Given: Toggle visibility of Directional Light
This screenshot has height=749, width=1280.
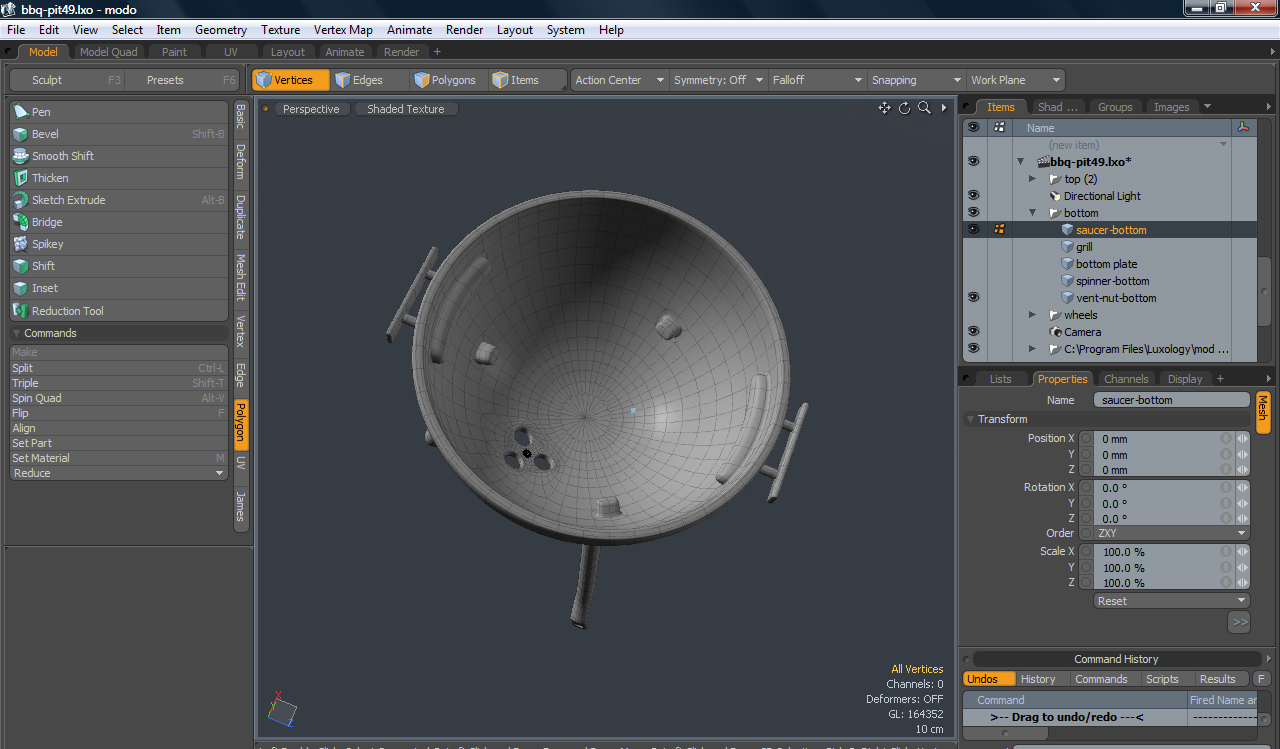Looking at the screenshot, I should coord(974,196).
